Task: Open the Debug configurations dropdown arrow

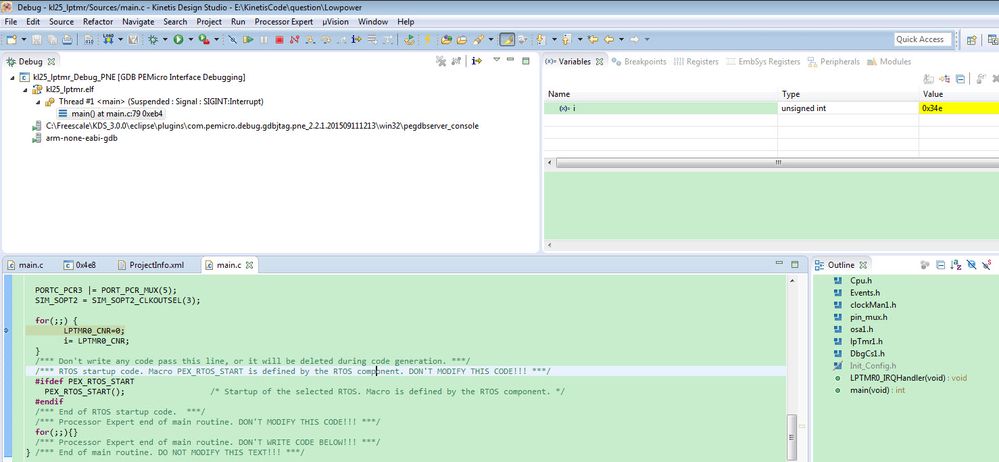Action: click(x=165, y=40)
